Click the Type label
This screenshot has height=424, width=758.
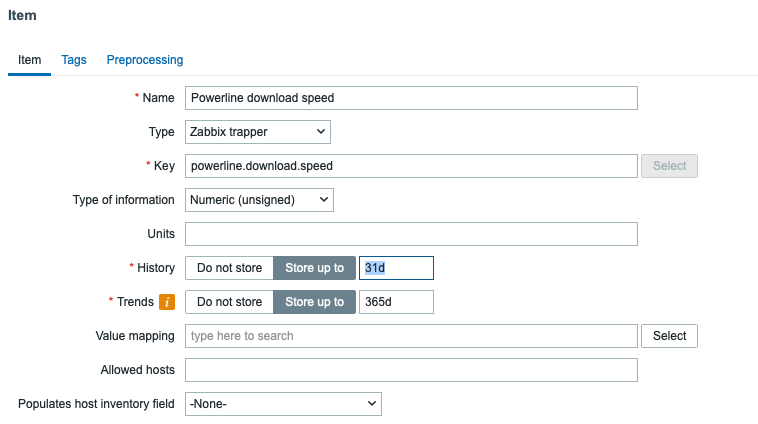point(161,132)
